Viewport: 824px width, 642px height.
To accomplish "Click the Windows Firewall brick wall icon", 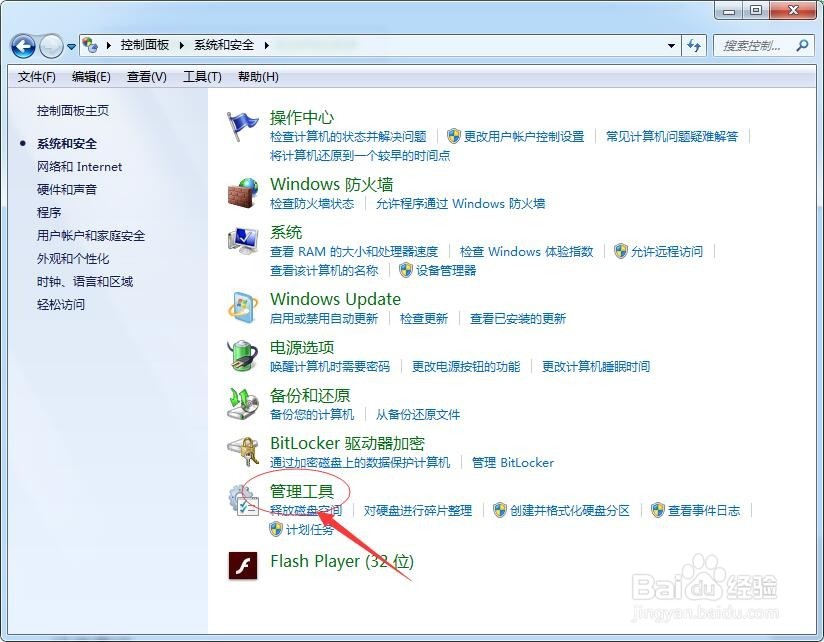I will pyautogui.click(x=242, y=193).
